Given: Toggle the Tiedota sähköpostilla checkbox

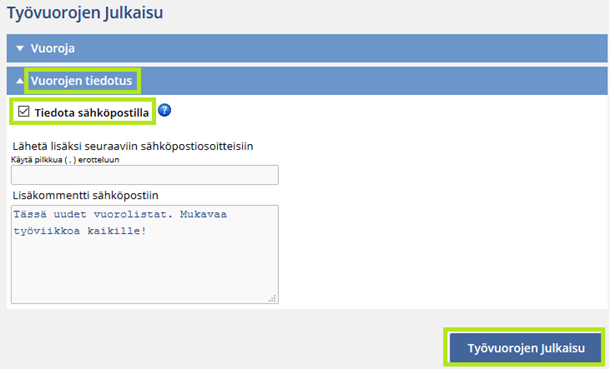Looking at the screenshot, I should click(x=24, y=111).
